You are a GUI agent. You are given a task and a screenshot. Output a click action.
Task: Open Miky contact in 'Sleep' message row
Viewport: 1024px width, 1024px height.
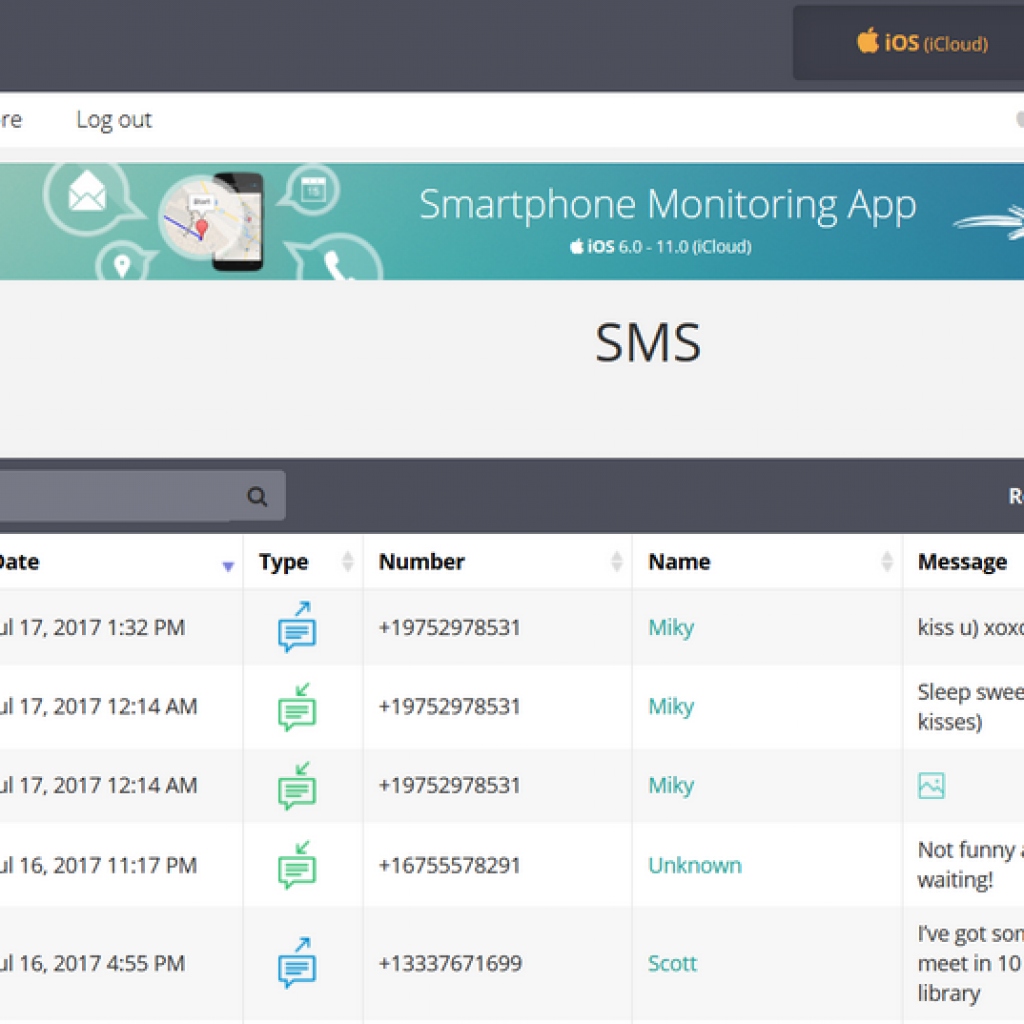[671, 707]
